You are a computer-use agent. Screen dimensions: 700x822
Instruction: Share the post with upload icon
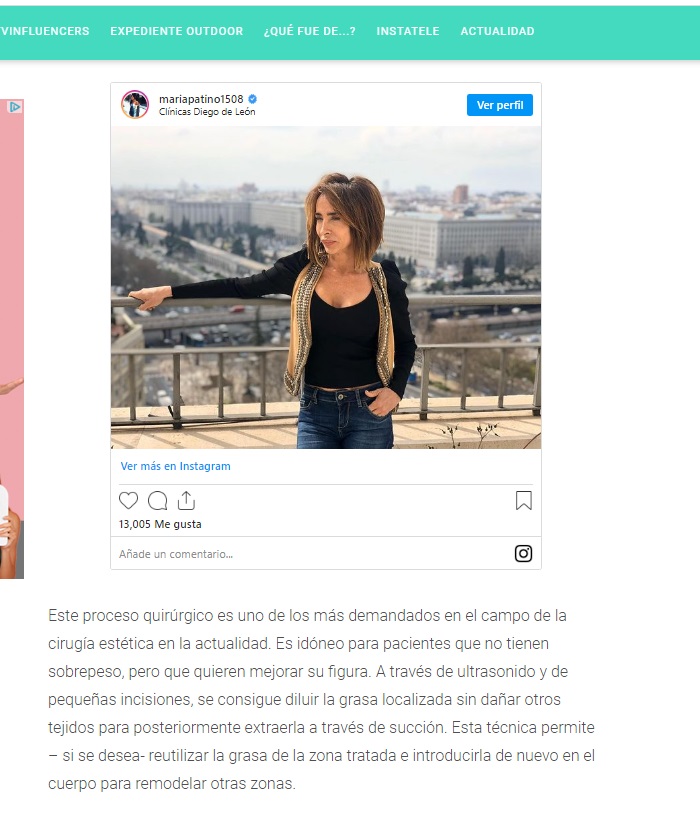186,501
